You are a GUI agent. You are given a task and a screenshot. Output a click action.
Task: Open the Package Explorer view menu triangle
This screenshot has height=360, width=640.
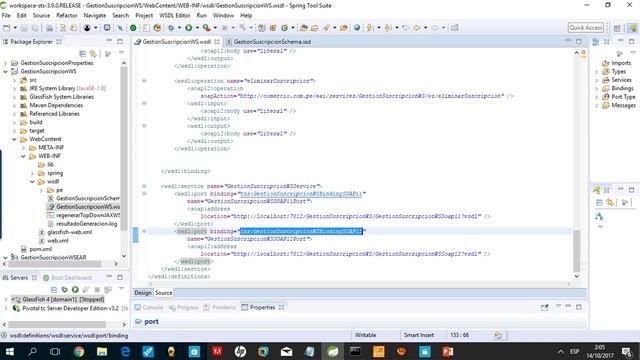click(121, 53)
